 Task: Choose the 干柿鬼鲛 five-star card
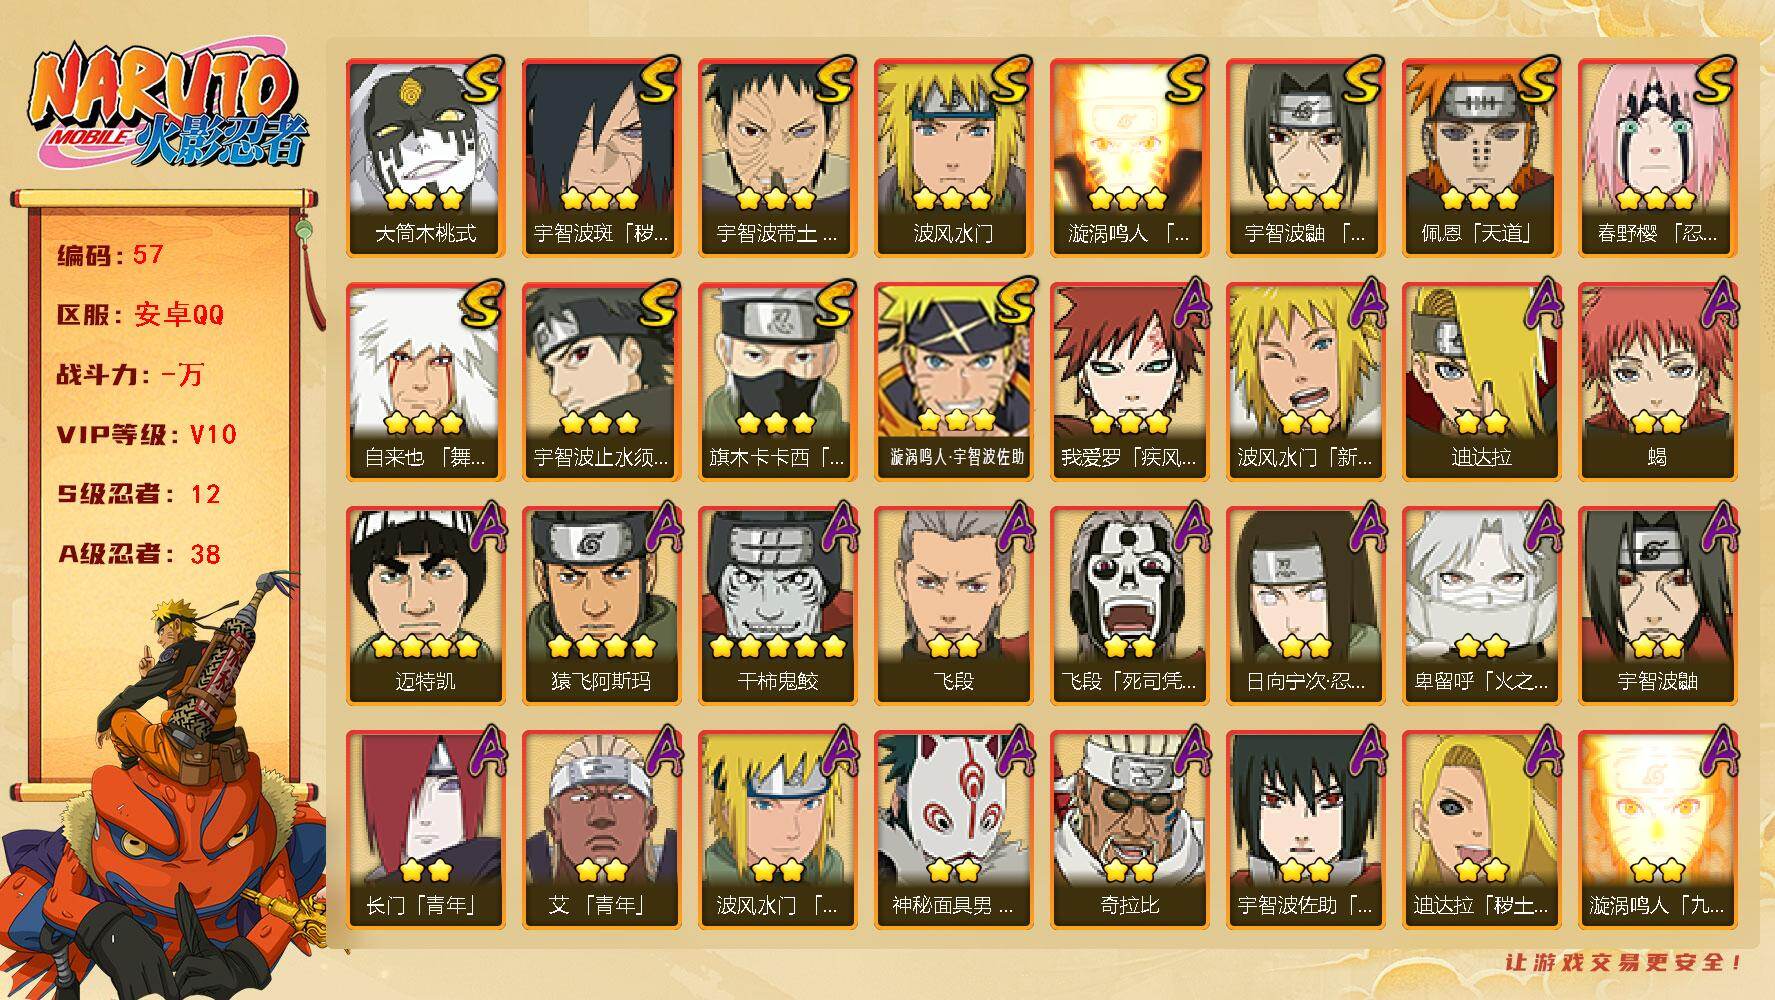(x=777, y=606)
